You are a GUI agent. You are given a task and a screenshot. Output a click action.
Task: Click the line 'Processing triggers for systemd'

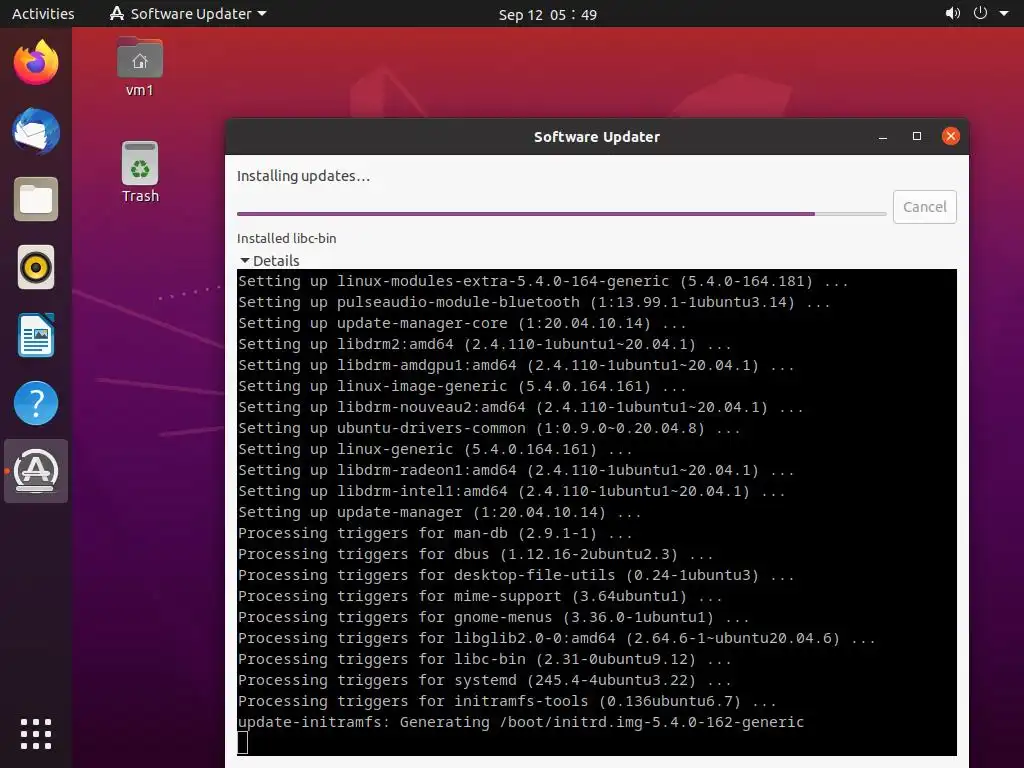tap(485, 680)
